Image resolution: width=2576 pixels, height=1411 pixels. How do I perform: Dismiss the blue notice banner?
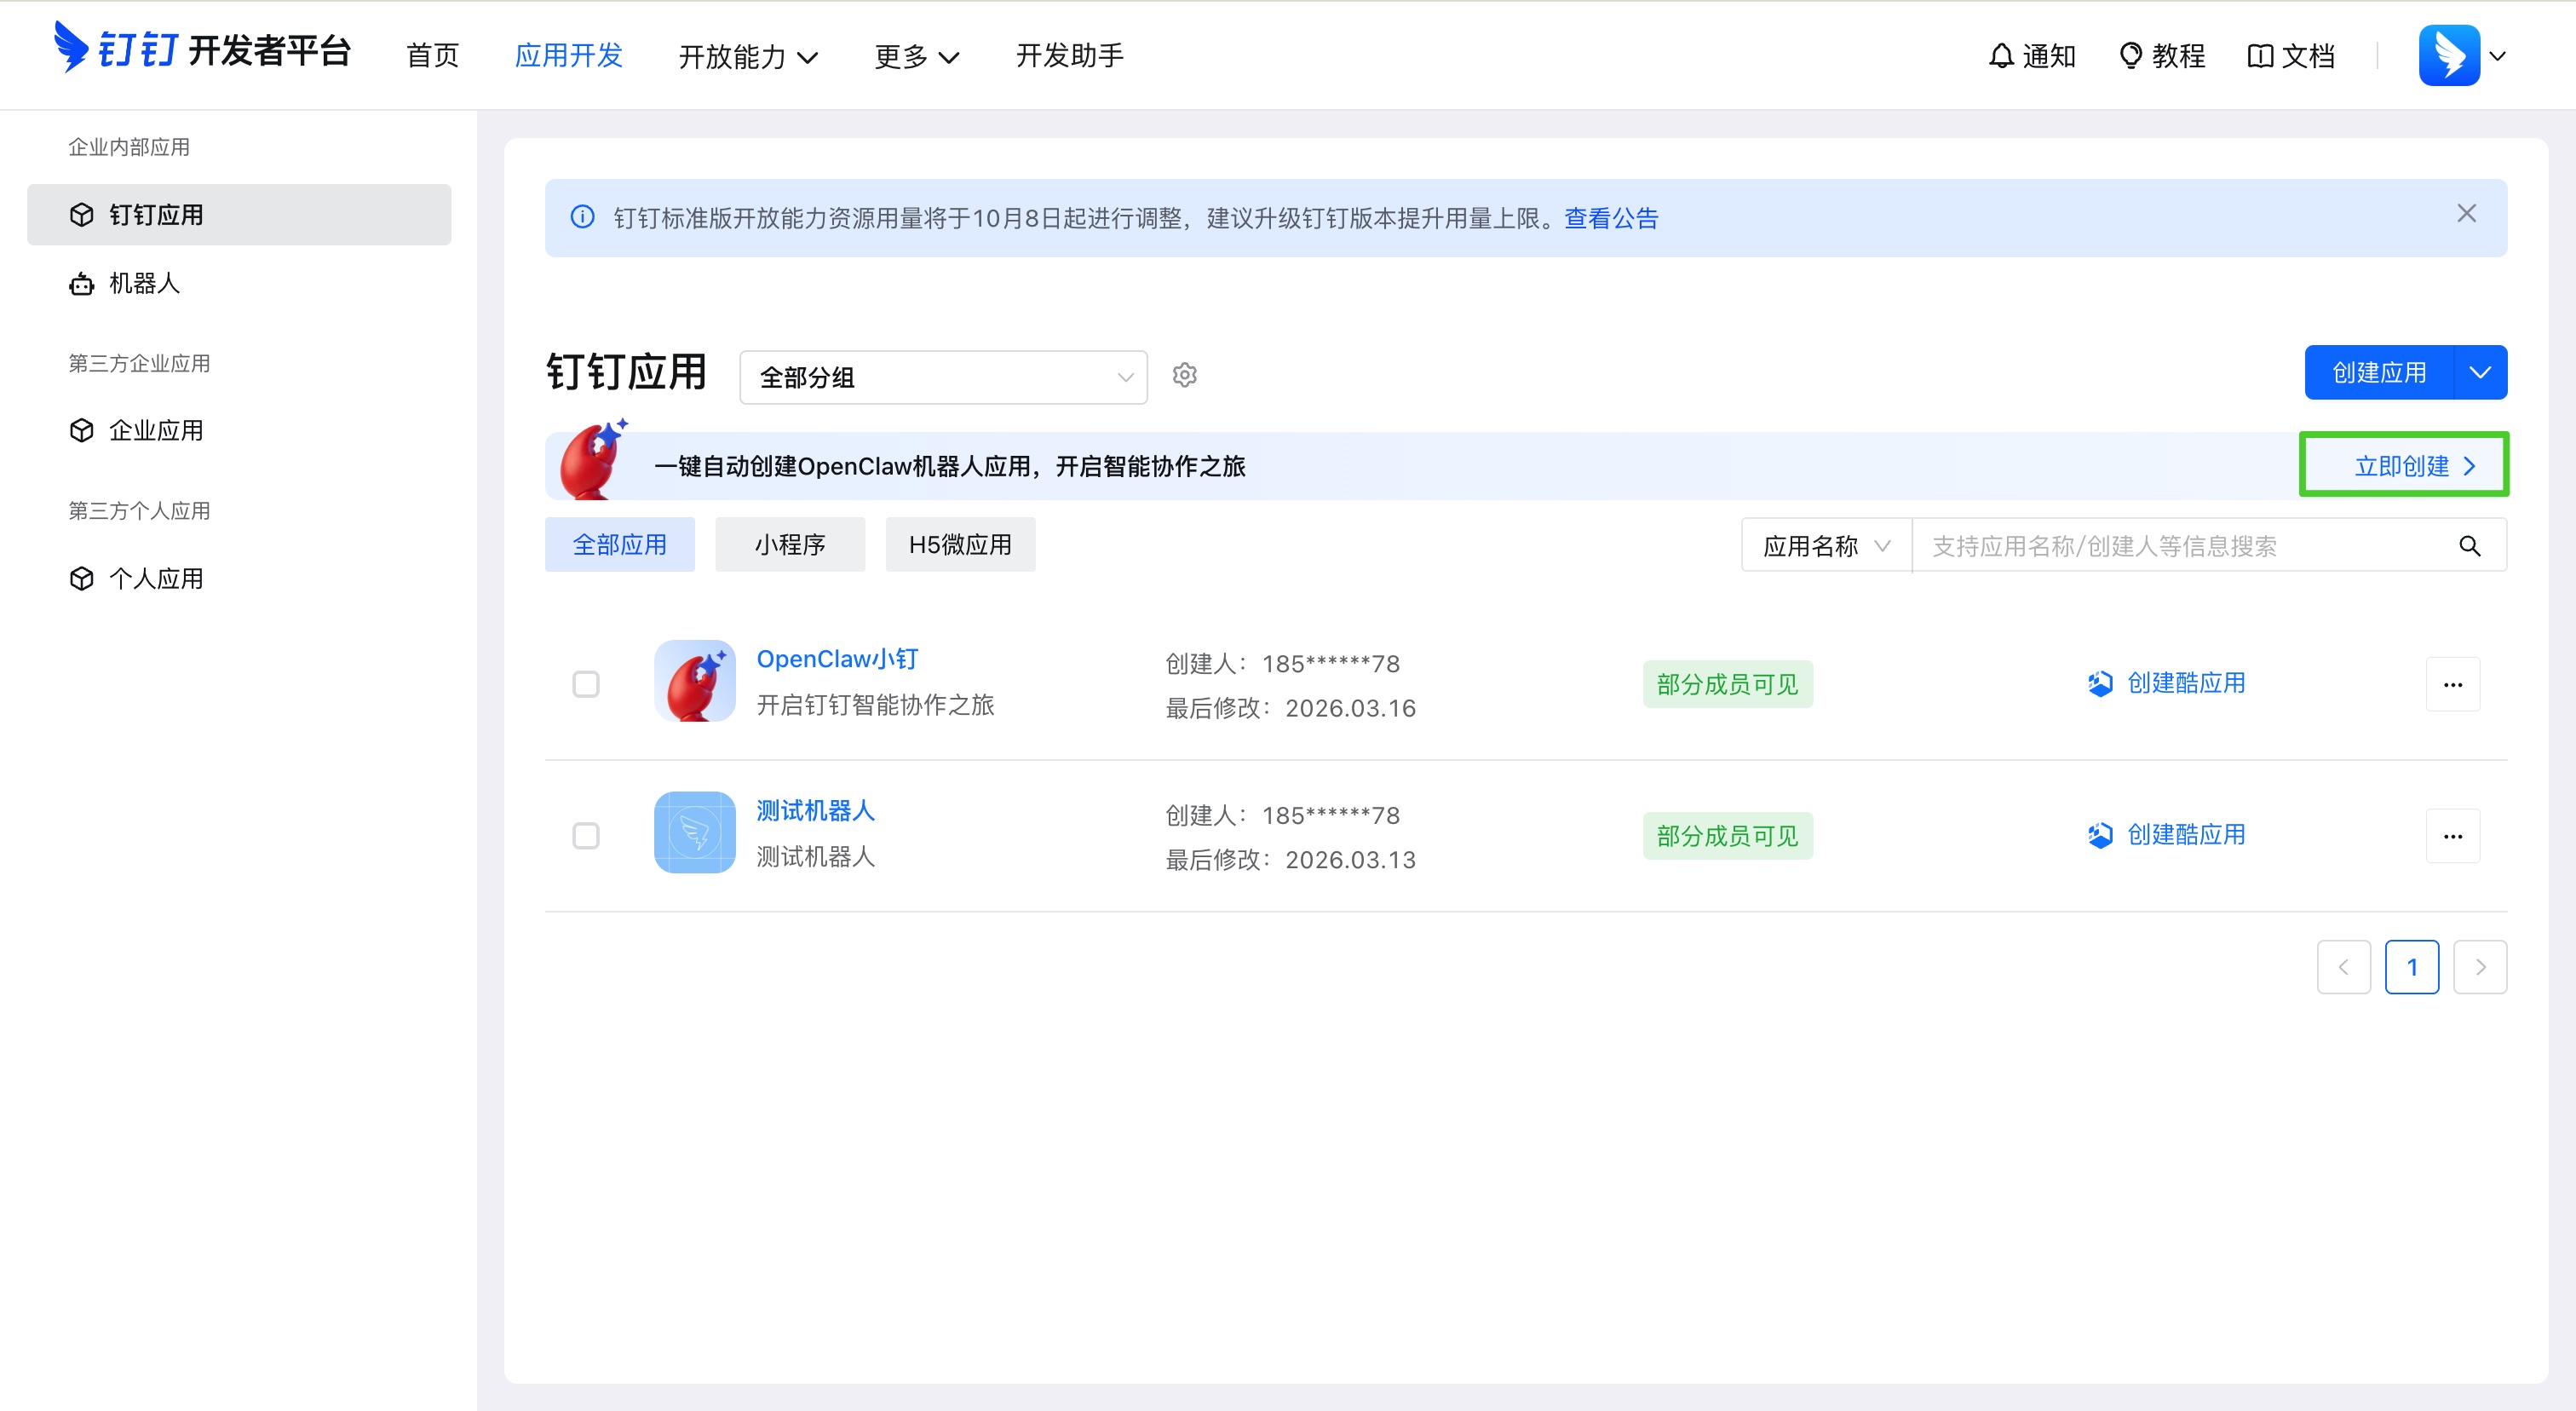pyautogui.click(x=2466, y=213)
